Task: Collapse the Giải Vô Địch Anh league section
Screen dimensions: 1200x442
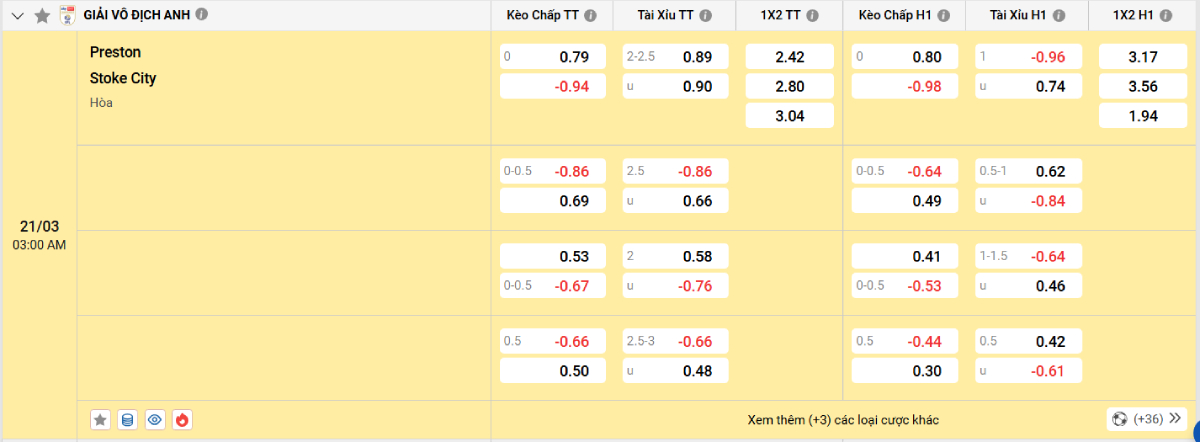Action: point(17,15)
